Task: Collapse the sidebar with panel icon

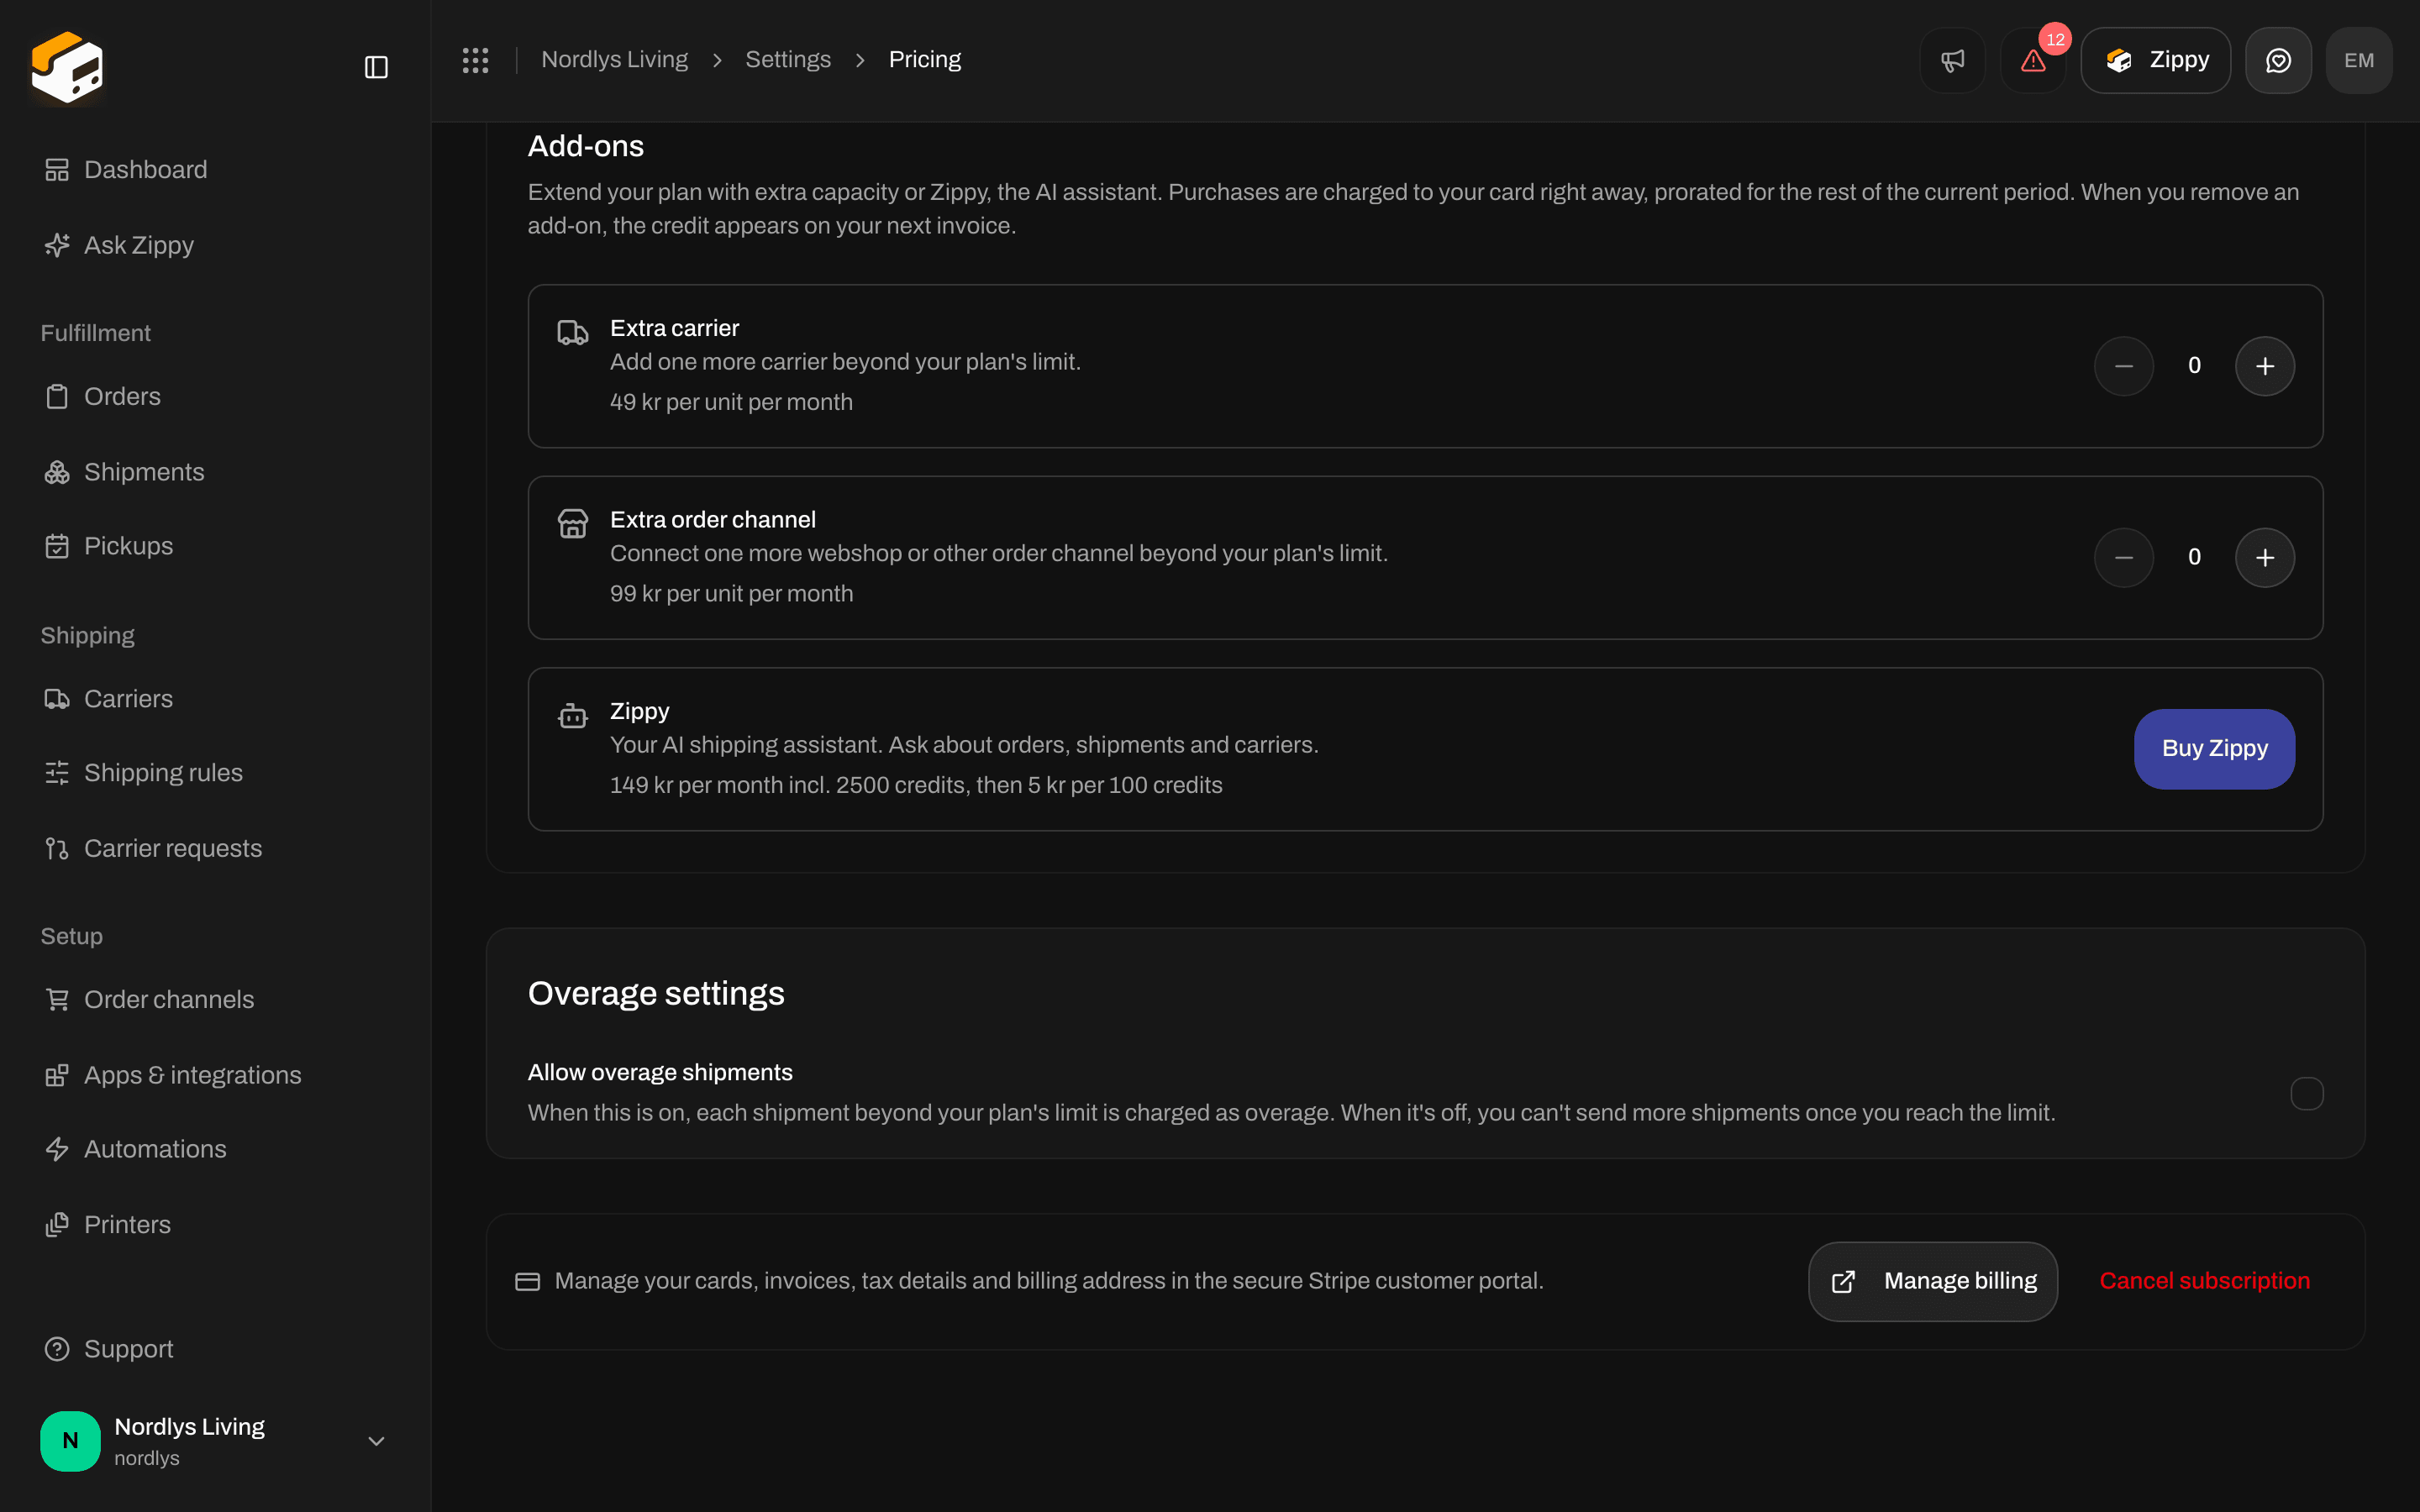Action: tap(376, 67)
